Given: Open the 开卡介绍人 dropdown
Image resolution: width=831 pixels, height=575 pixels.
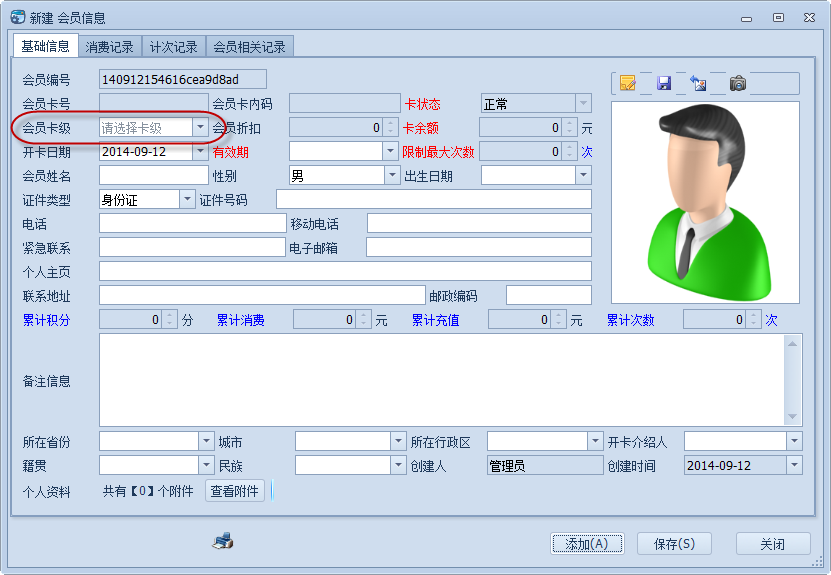Looking at the screenshot, I should (x=794, y=441).
